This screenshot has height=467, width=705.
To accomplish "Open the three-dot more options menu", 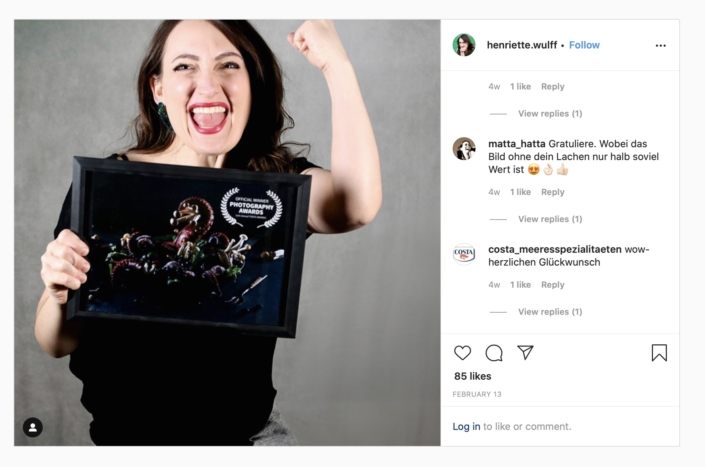I will 660,45.
